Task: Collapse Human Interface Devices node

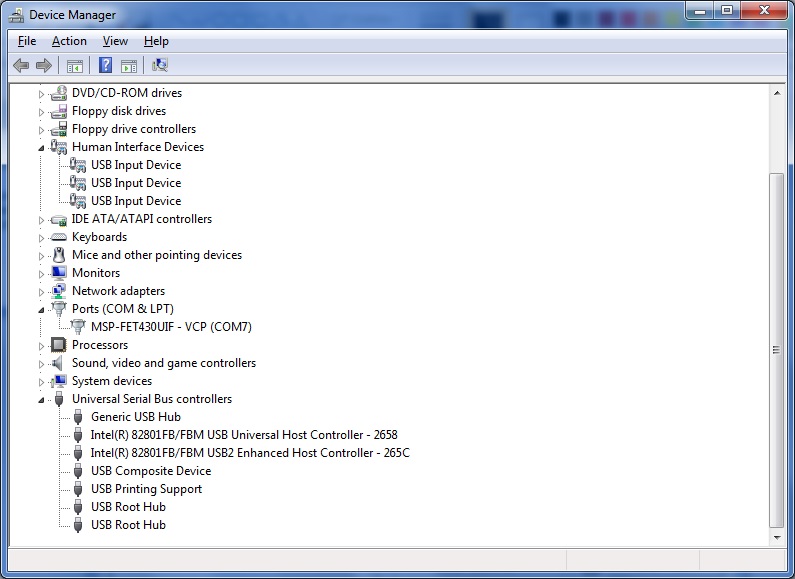Action: tap(42, 148)
